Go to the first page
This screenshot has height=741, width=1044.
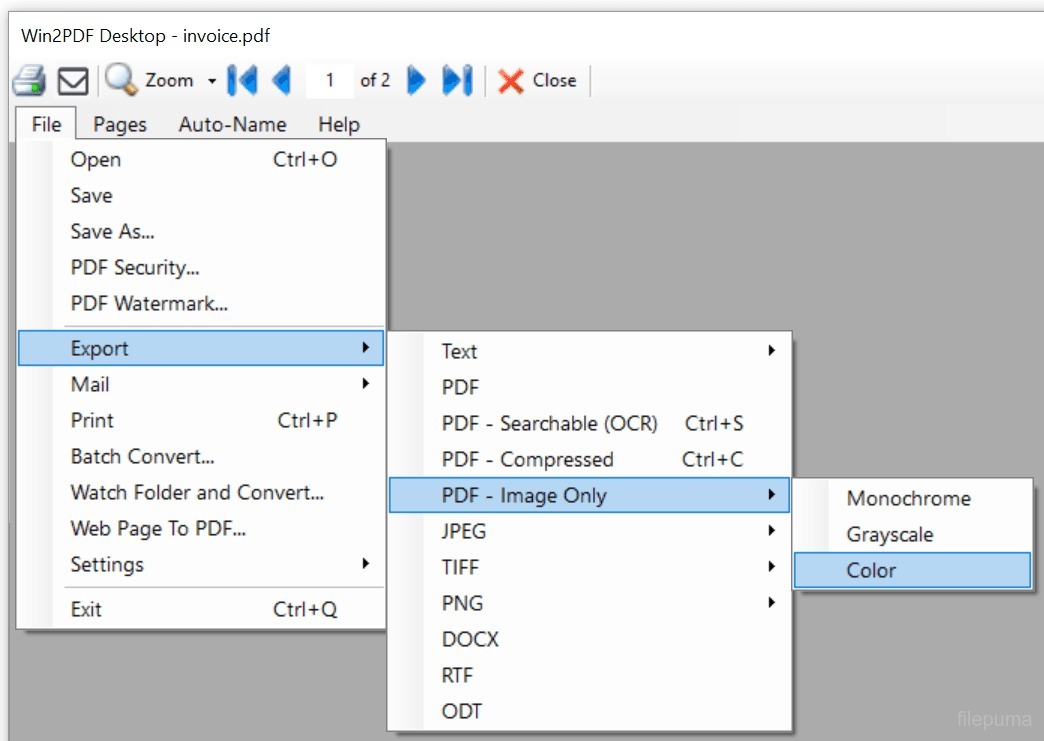click(241, 81)
